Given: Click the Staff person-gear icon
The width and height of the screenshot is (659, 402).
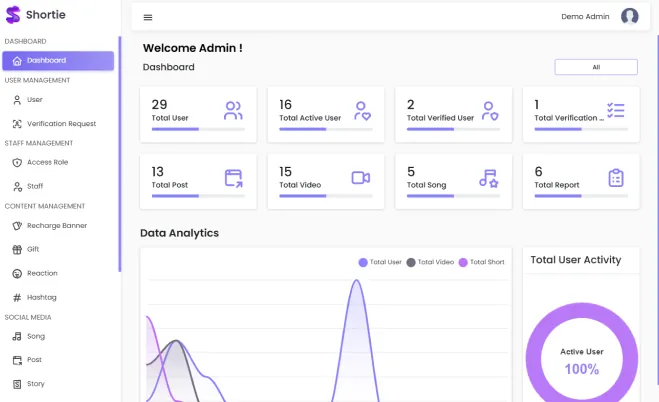Looking at the screenshot, I should point(17,187).
